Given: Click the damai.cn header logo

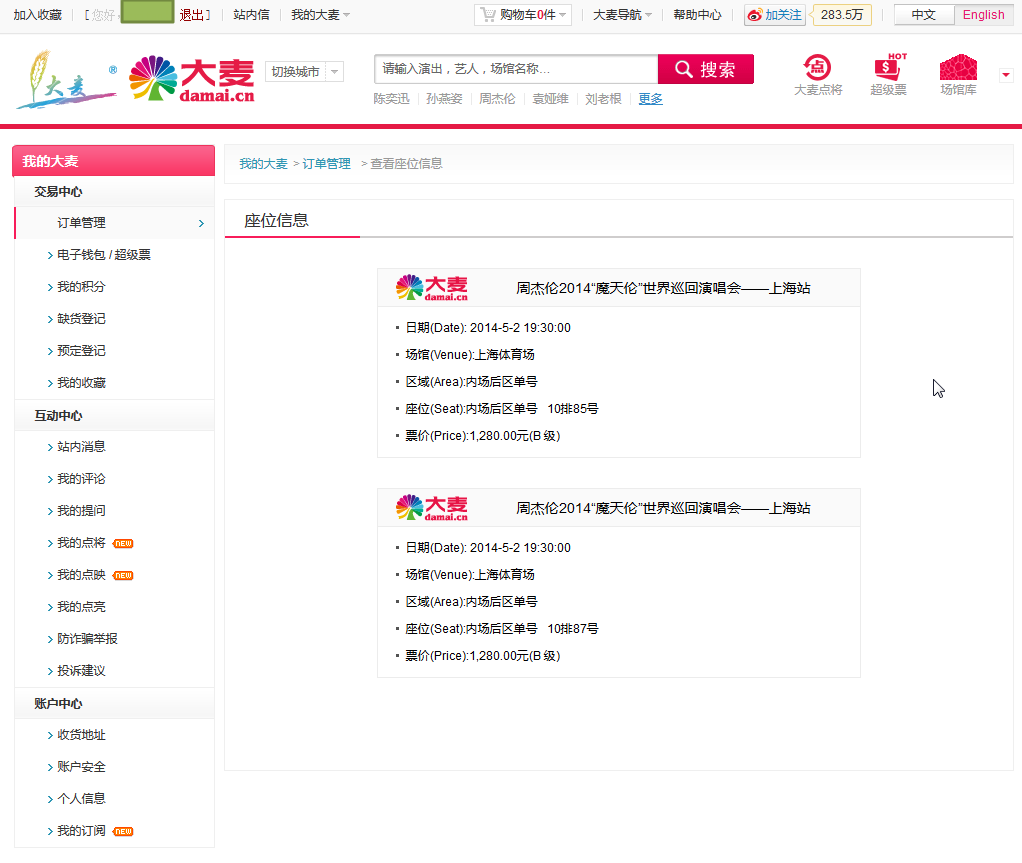Looking at the screenshot, I should click(x=192, y=80).
